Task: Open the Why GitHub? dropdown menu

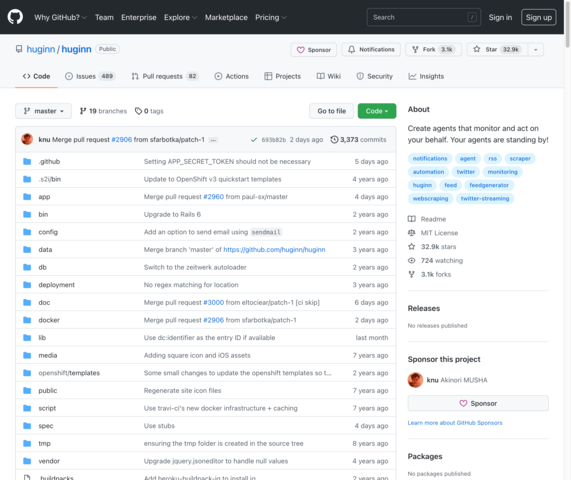Action: point(60,17)
